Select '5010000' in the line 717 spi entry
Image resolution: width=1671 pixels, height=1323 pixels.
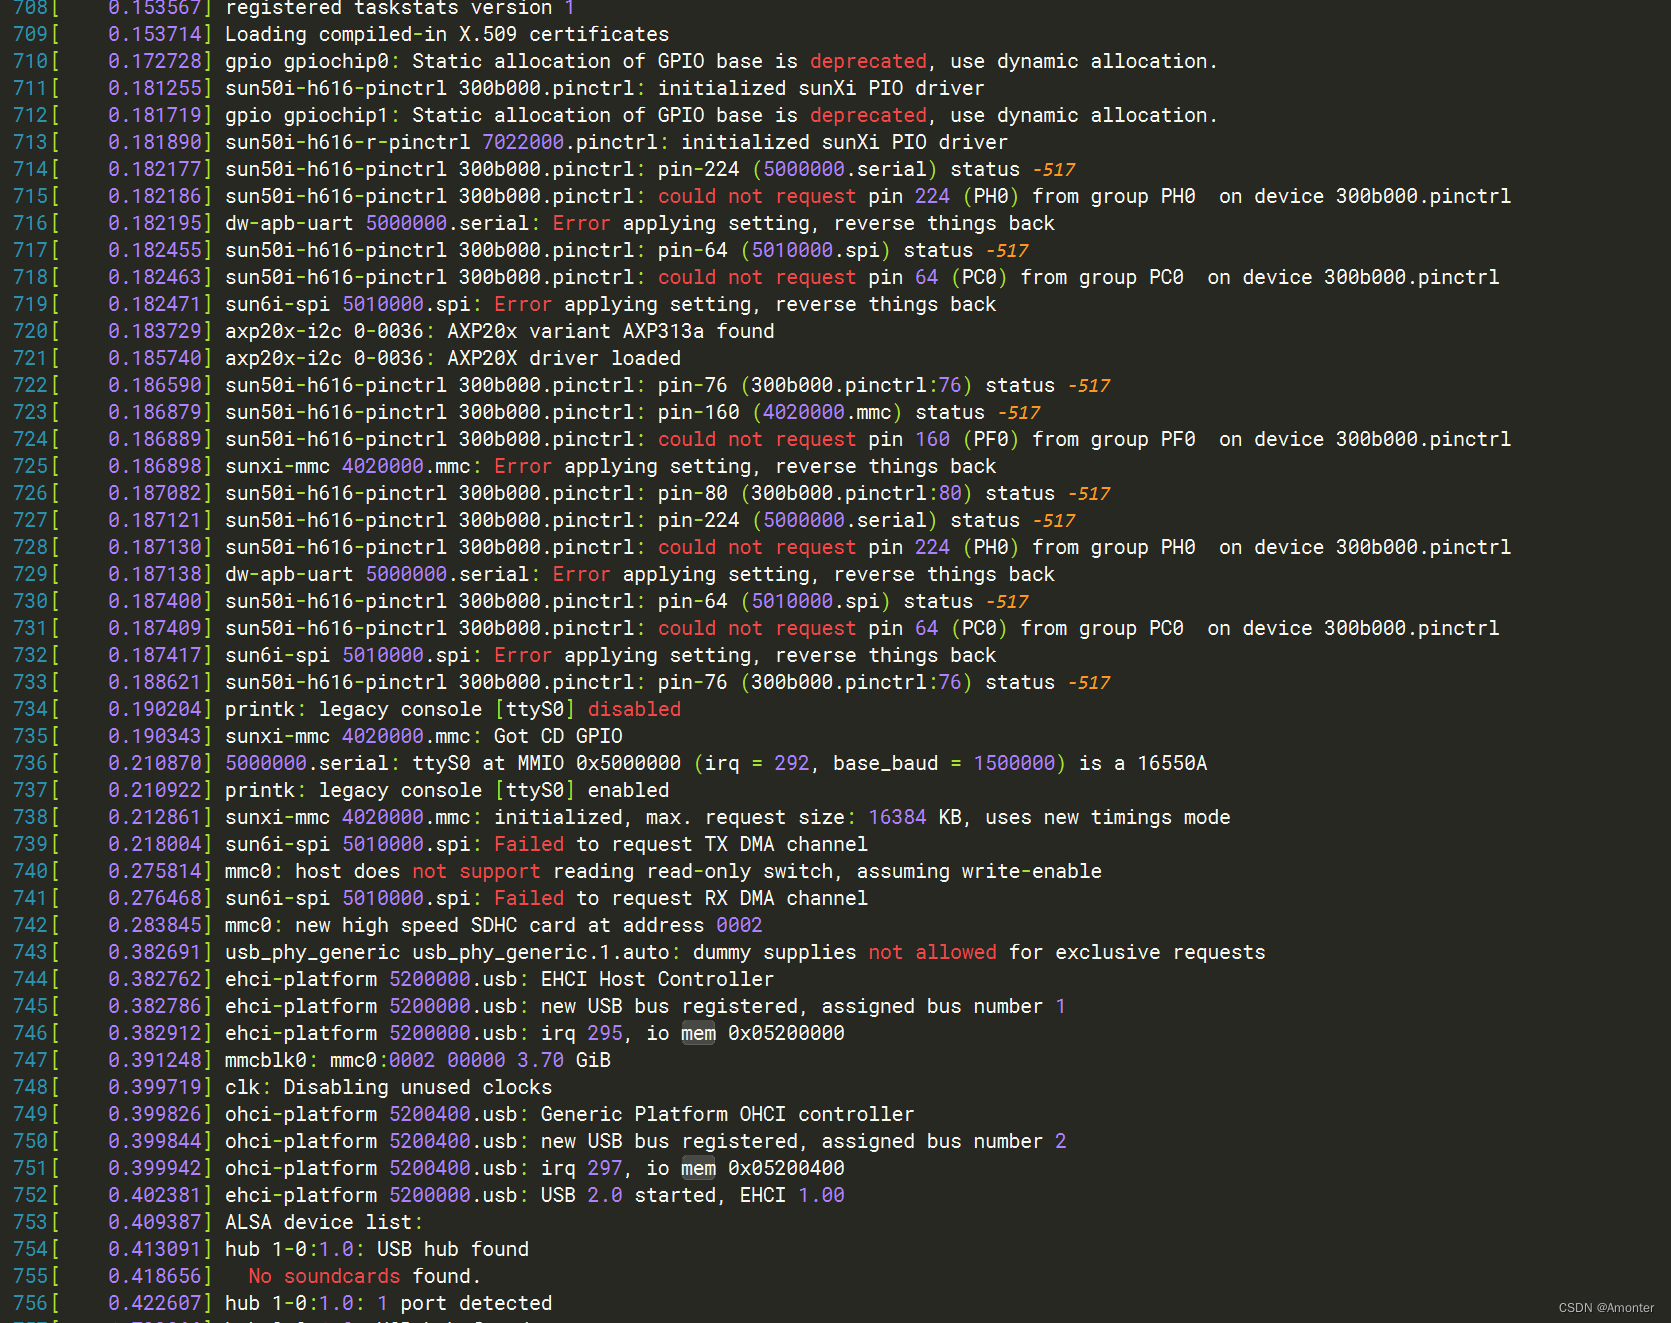(x=792, y=250)
